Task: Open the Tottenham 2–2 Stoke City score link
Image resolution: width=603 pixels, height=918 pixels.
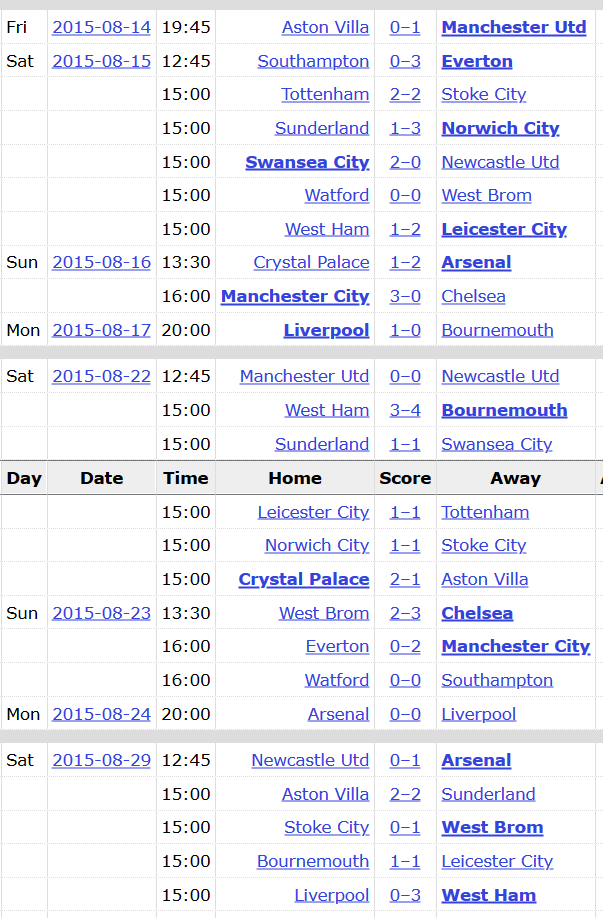Action: pyautogui.click(x=405, y=94)
